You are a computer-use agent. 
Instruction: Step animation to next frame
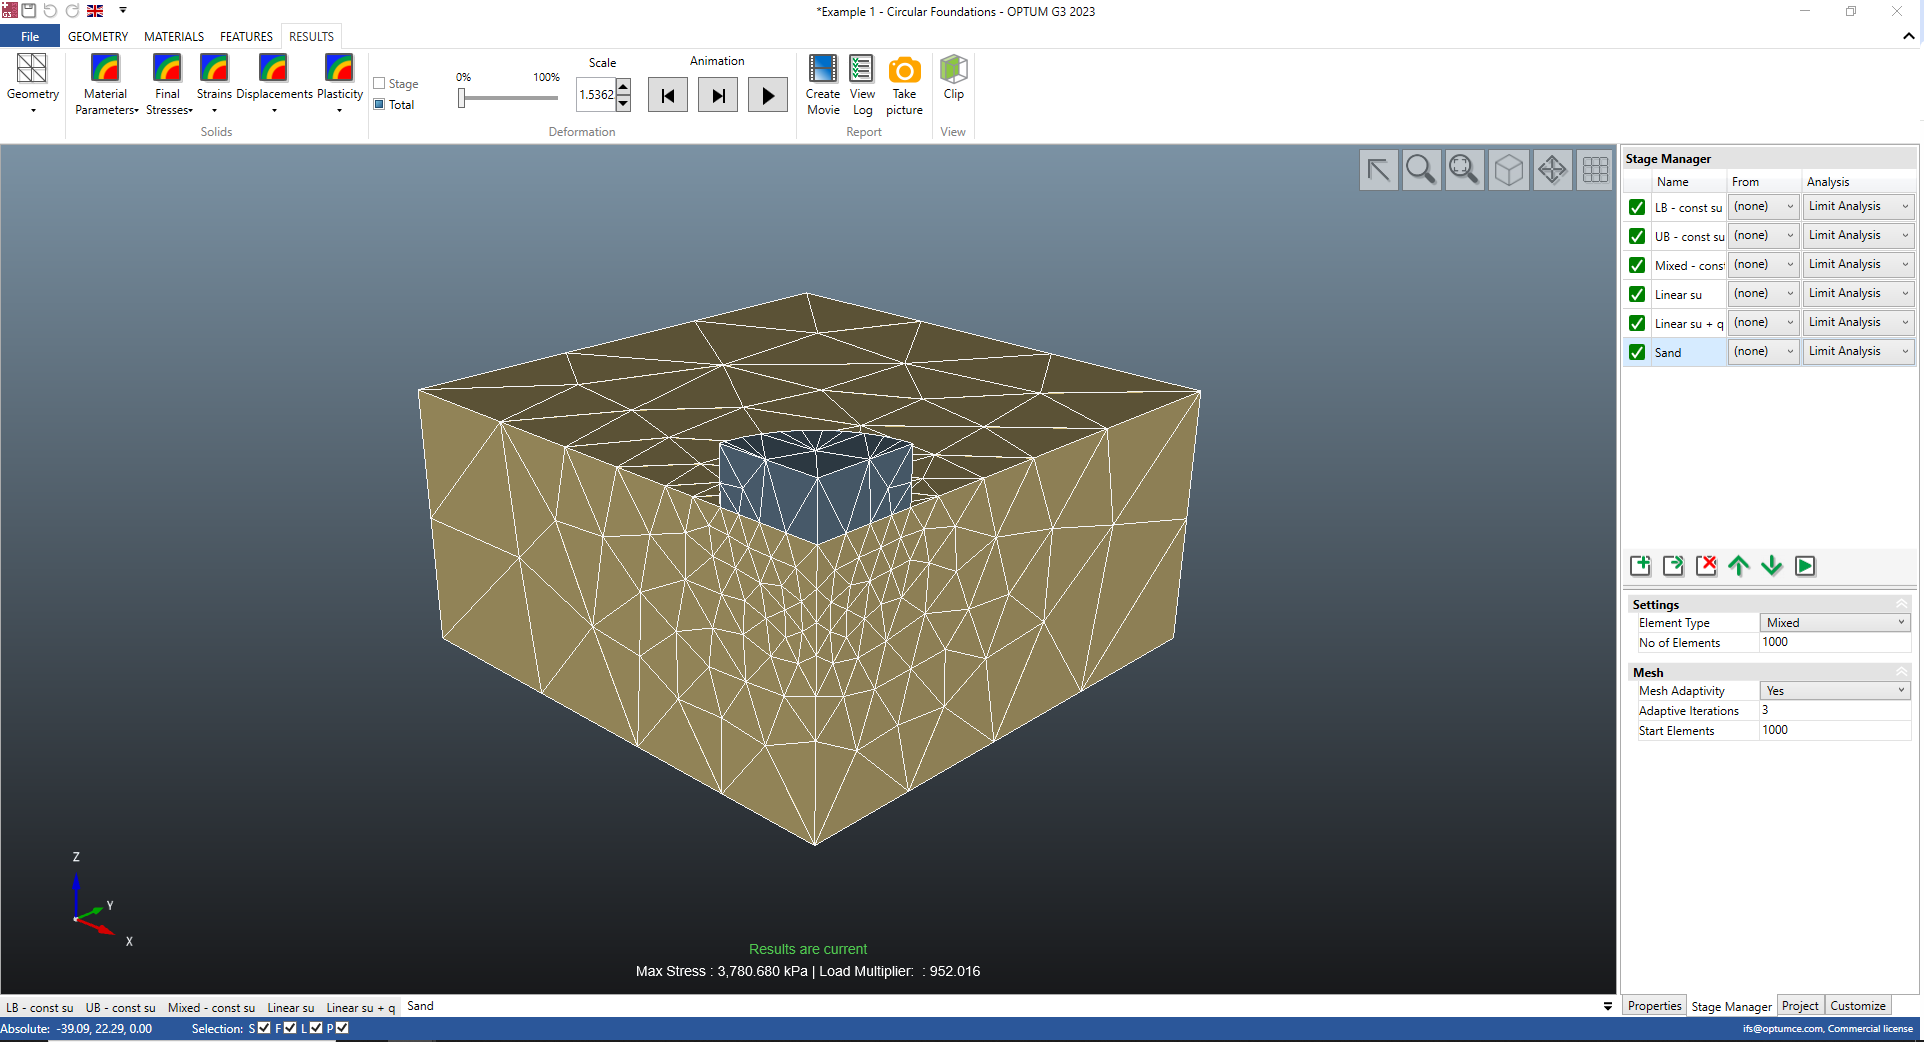[x=718, y=96]
